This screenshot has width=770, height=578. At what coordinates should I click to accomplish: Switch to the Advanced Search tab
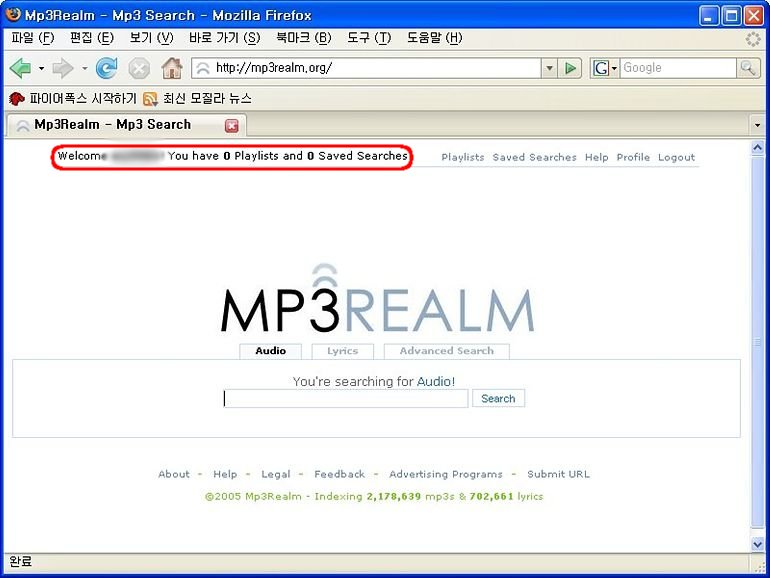click(446, 351)
